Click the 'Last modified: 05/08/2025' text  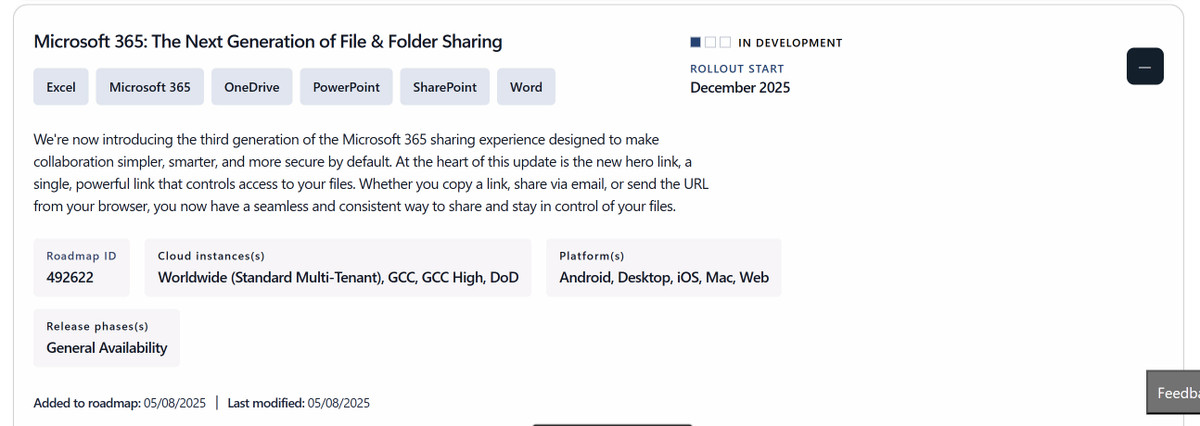tap(299, 403)
